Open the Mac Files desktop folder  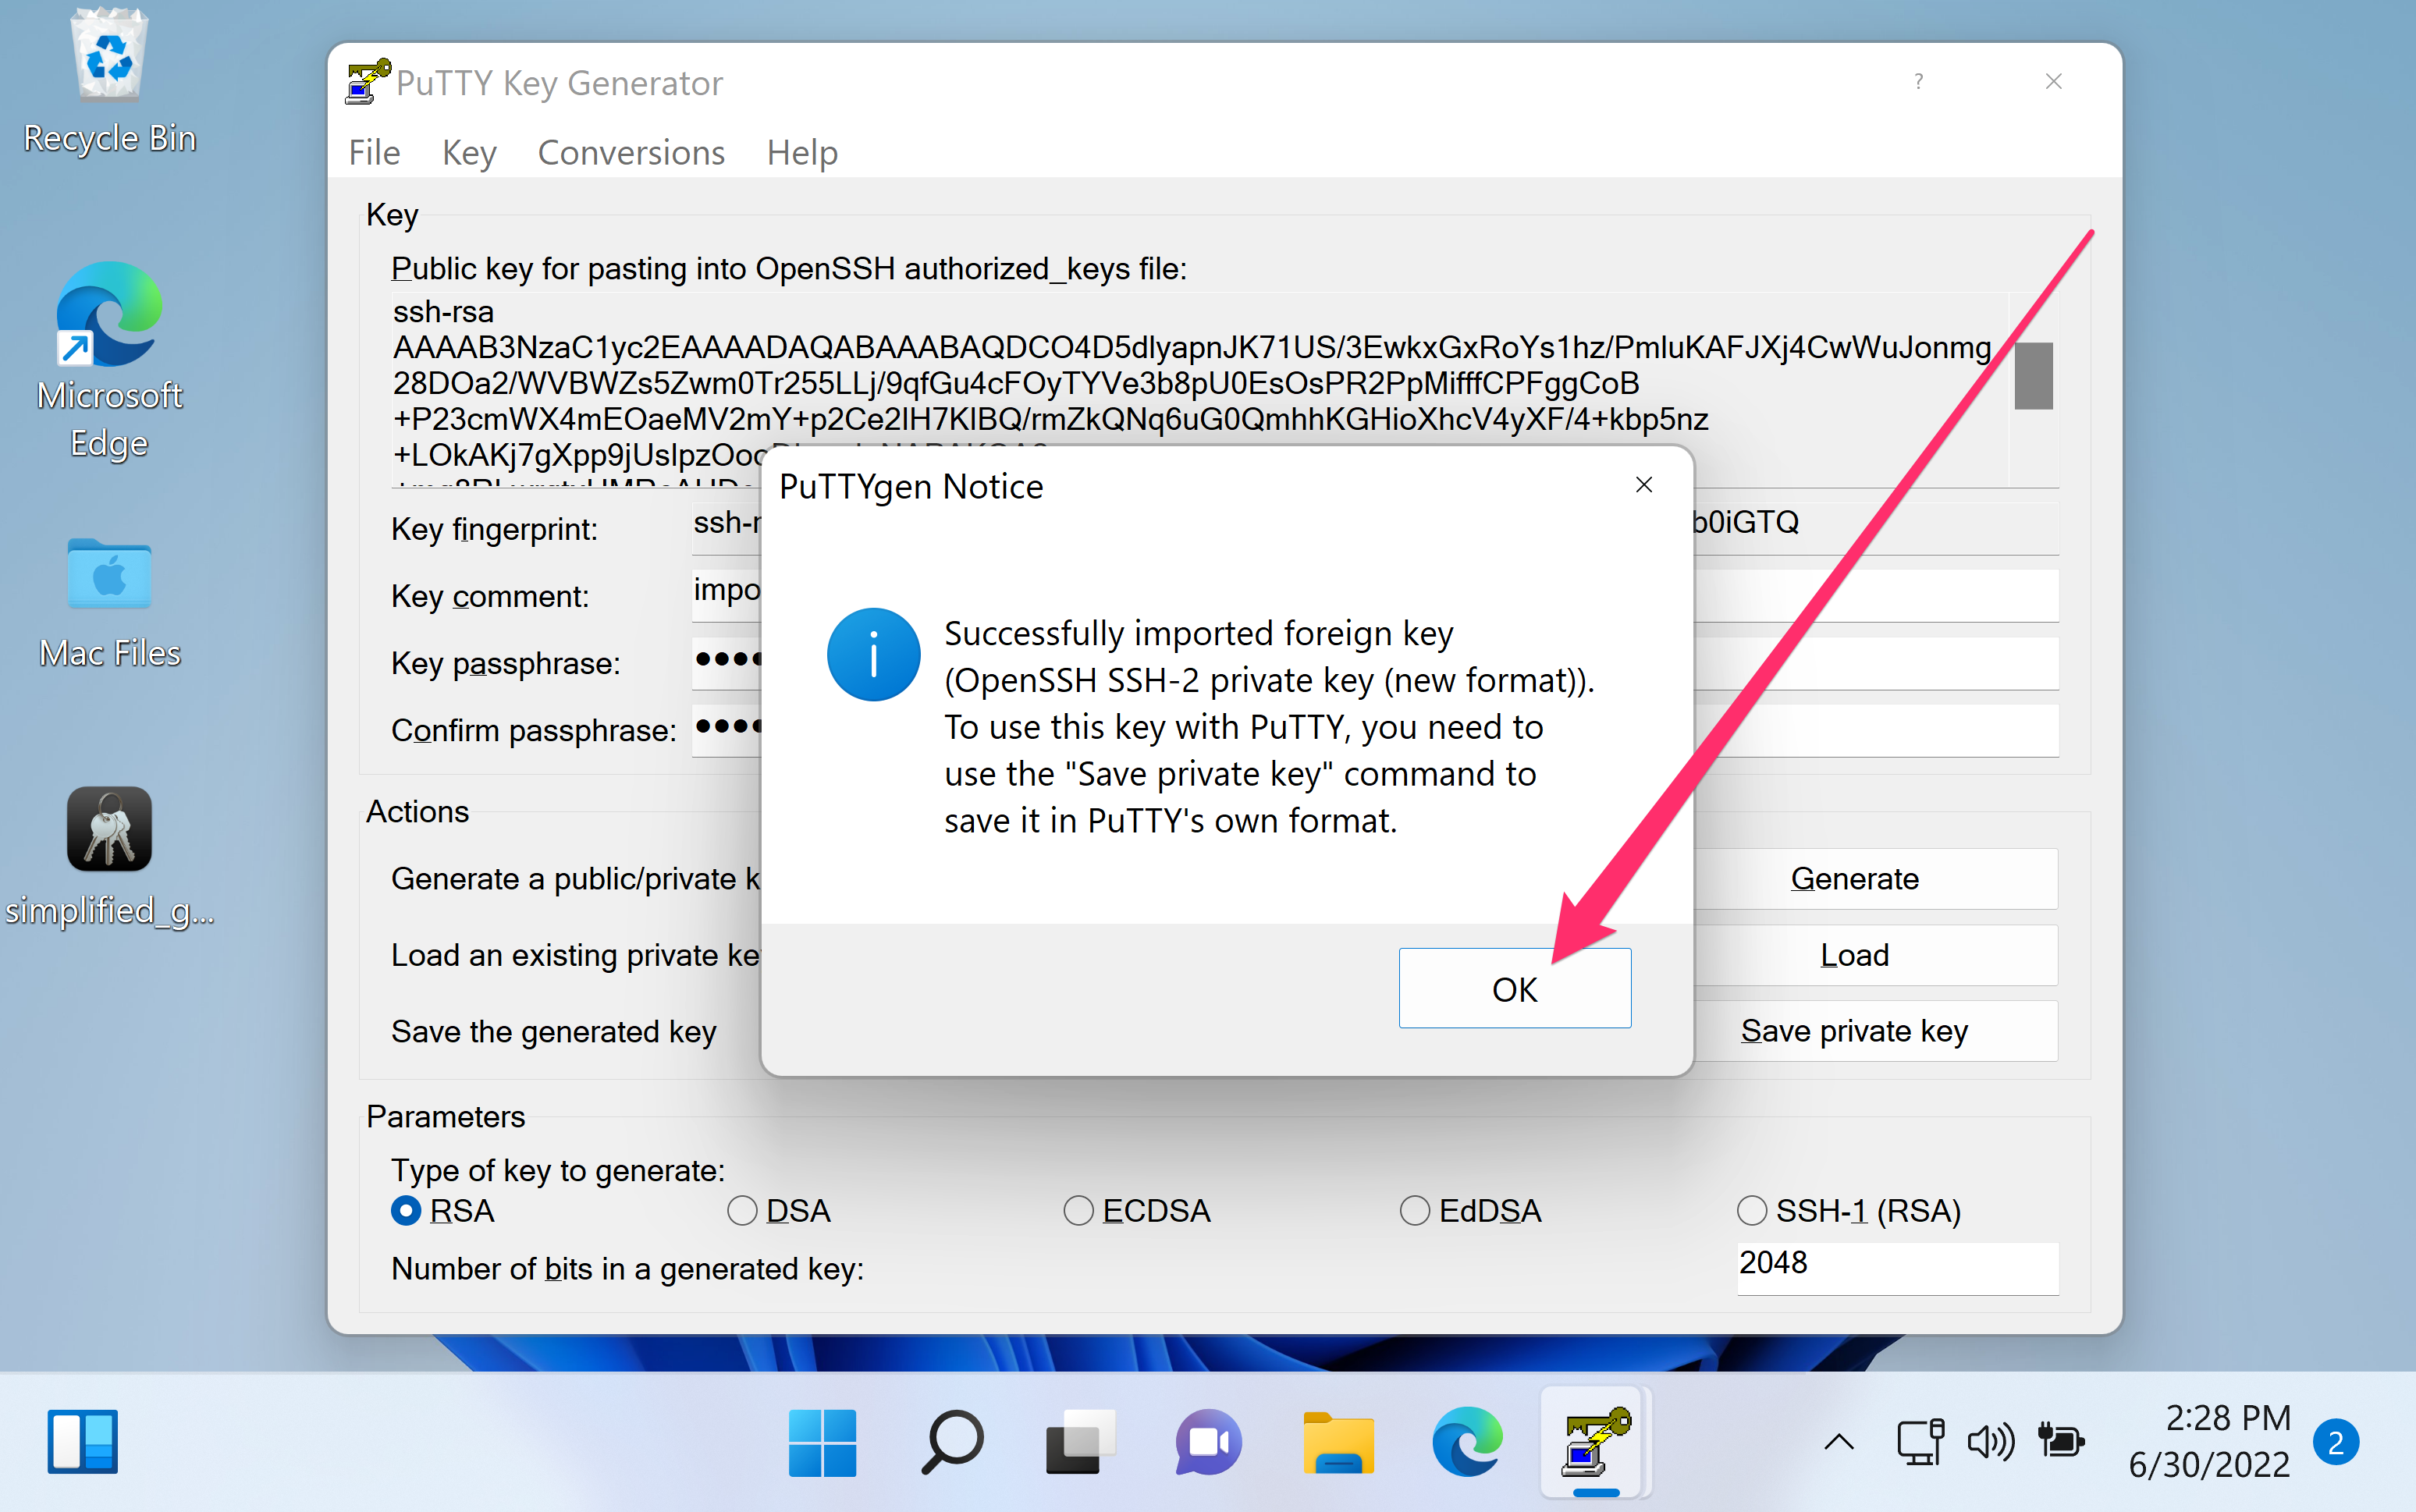pos(109,603)
